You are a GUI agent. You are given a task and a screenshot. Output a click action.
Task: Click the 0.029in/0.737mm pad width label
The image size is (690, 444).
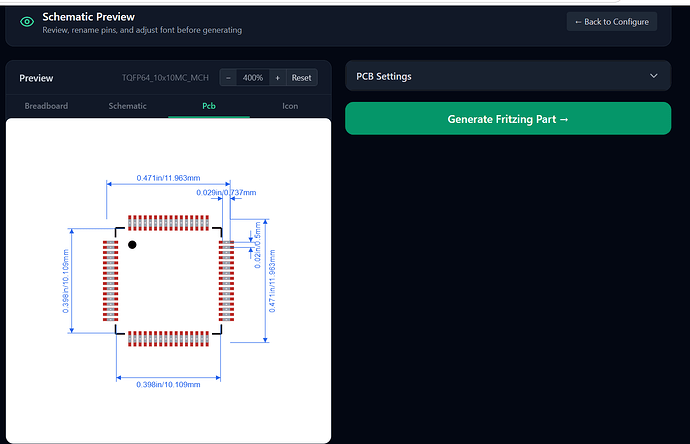click(x=226, y=192)
